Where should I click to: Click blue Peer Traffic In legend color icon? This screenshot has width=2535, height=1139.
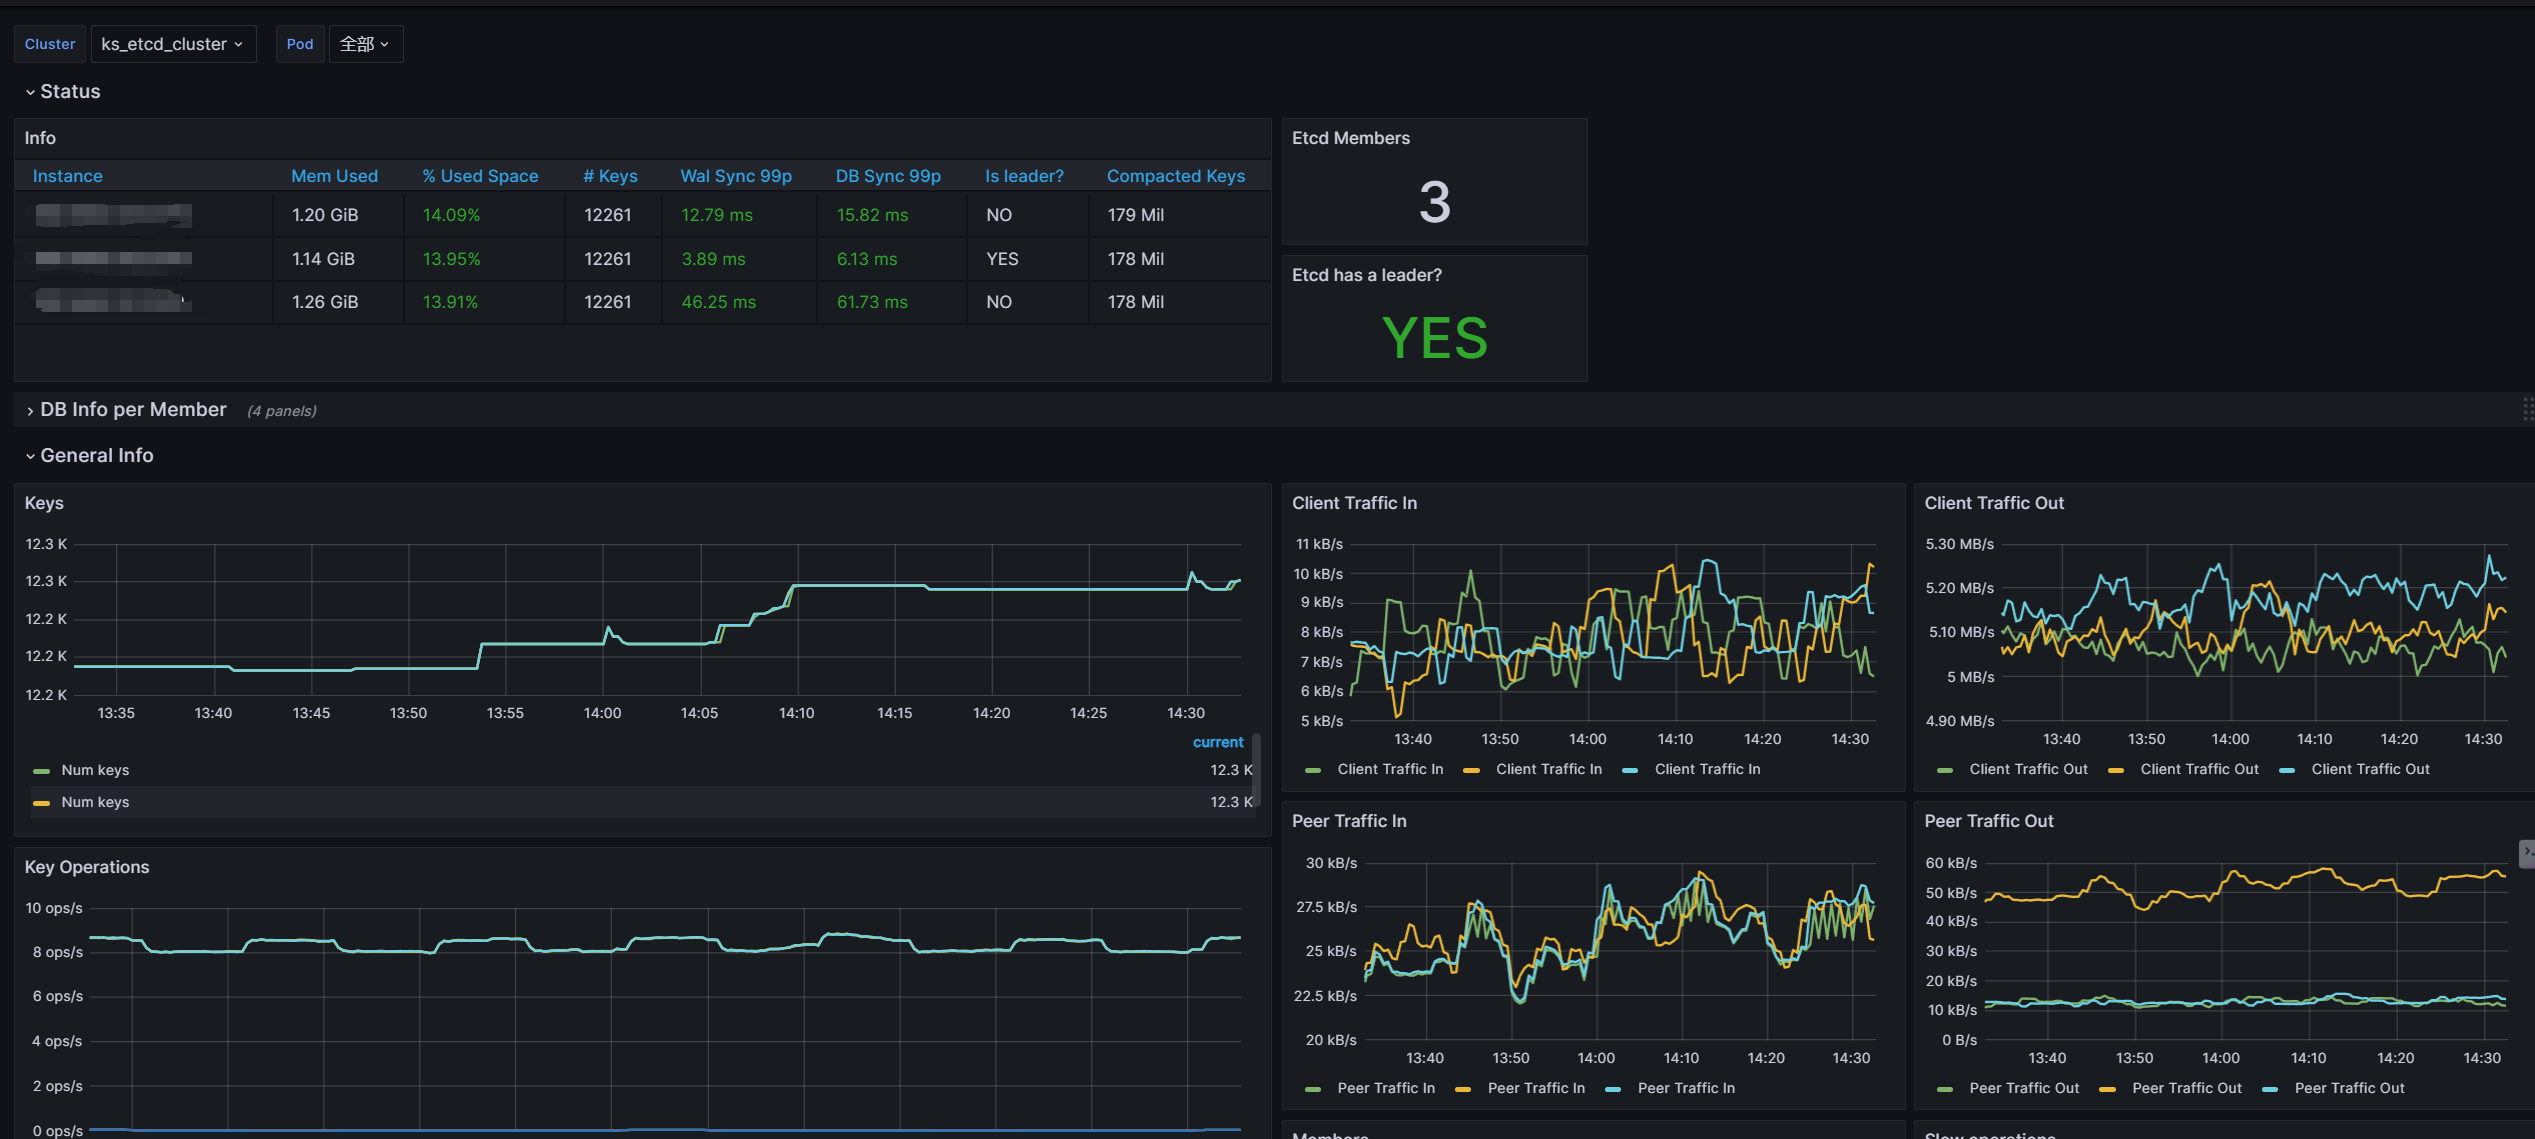pos(1612,1089)
